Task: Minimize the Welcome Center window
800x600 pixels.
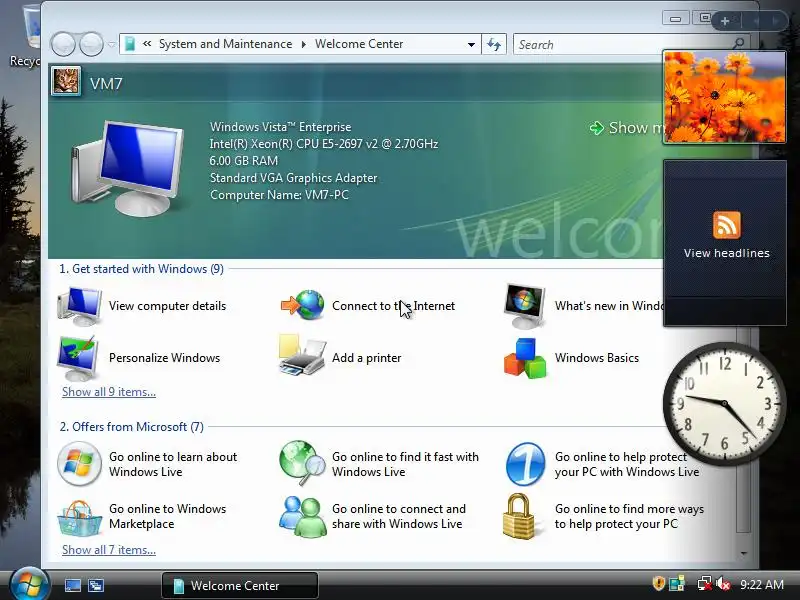Action: [676, 19]
